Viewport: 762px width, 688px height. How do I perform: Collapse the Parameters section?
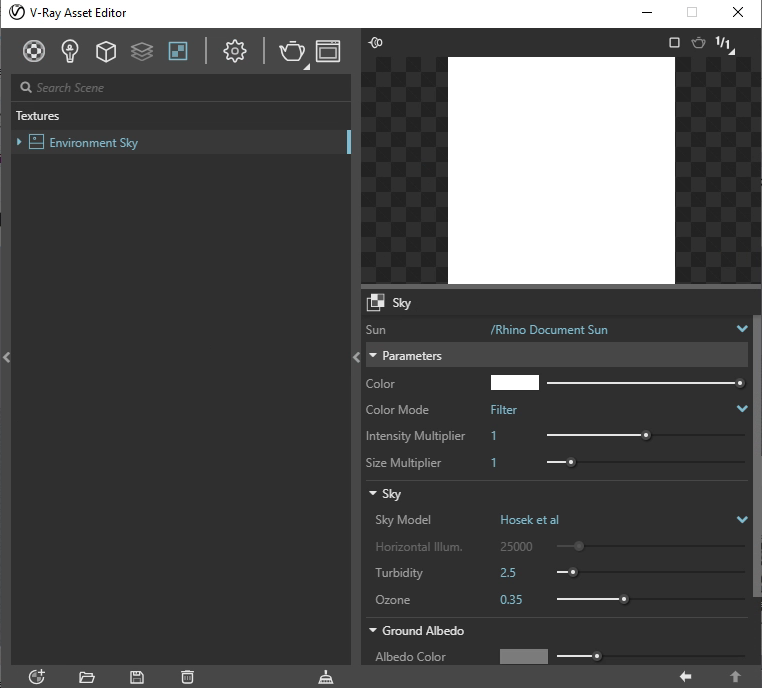(x=373, y=356)
